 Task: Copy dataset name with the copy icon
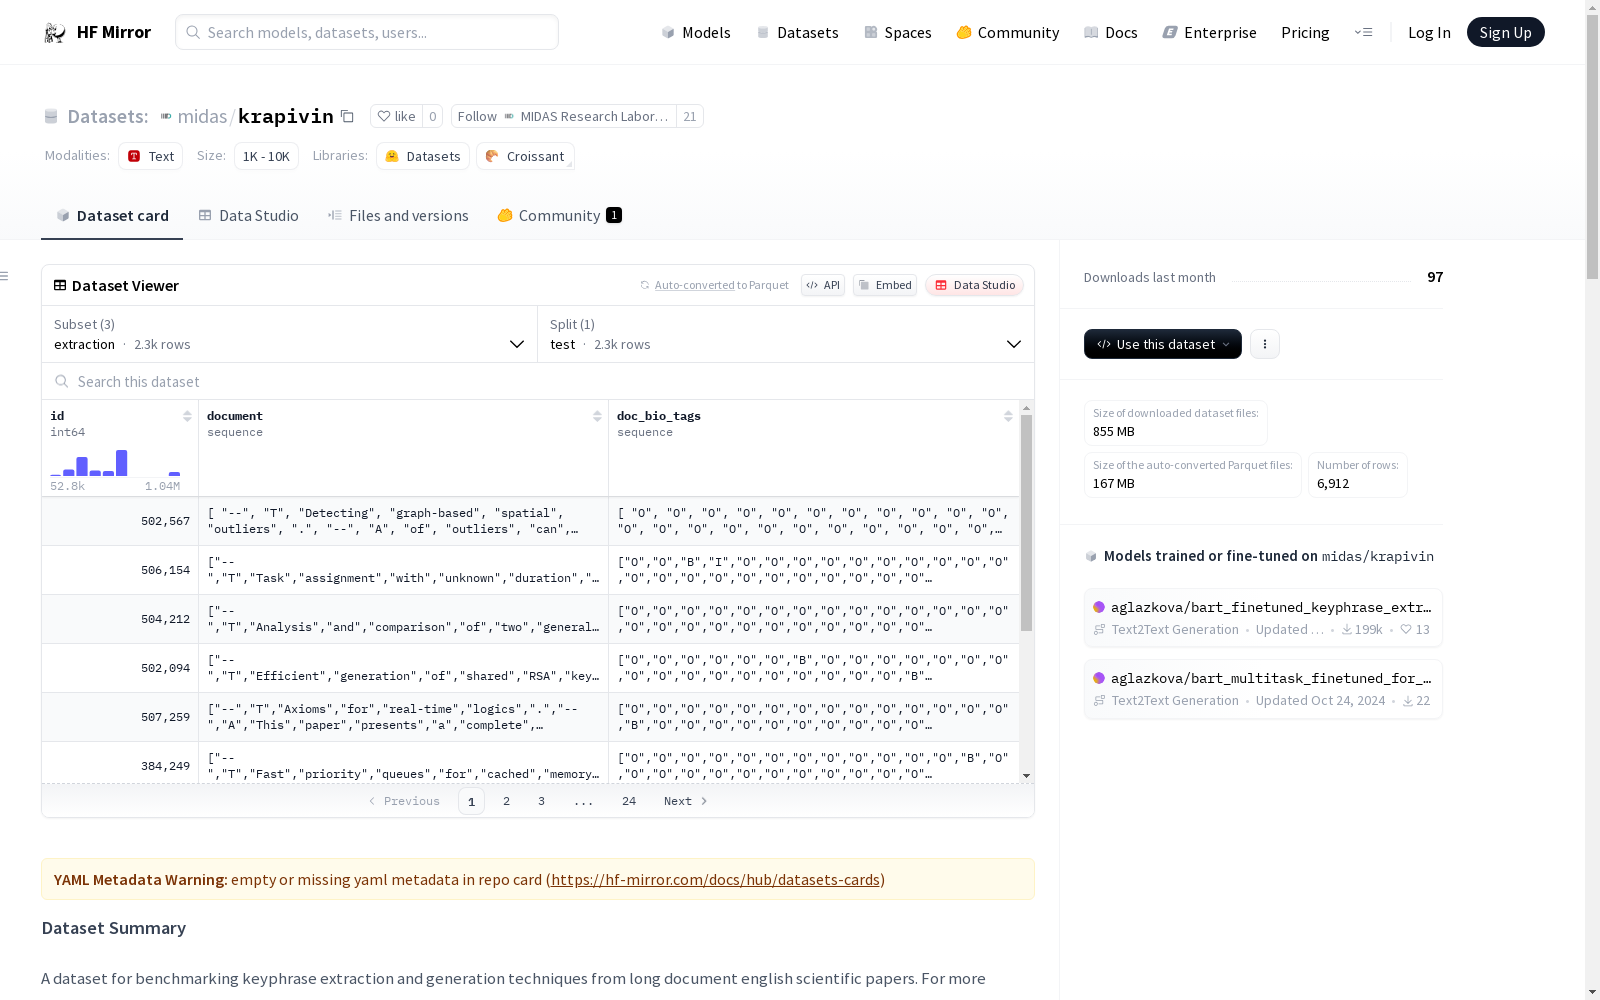347,116
